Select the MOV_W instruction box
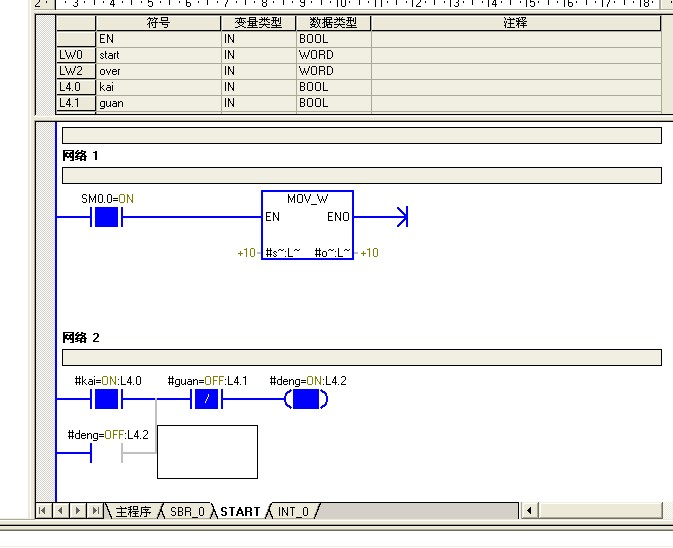Screen dimensions: 673x548 click(307, 225)
